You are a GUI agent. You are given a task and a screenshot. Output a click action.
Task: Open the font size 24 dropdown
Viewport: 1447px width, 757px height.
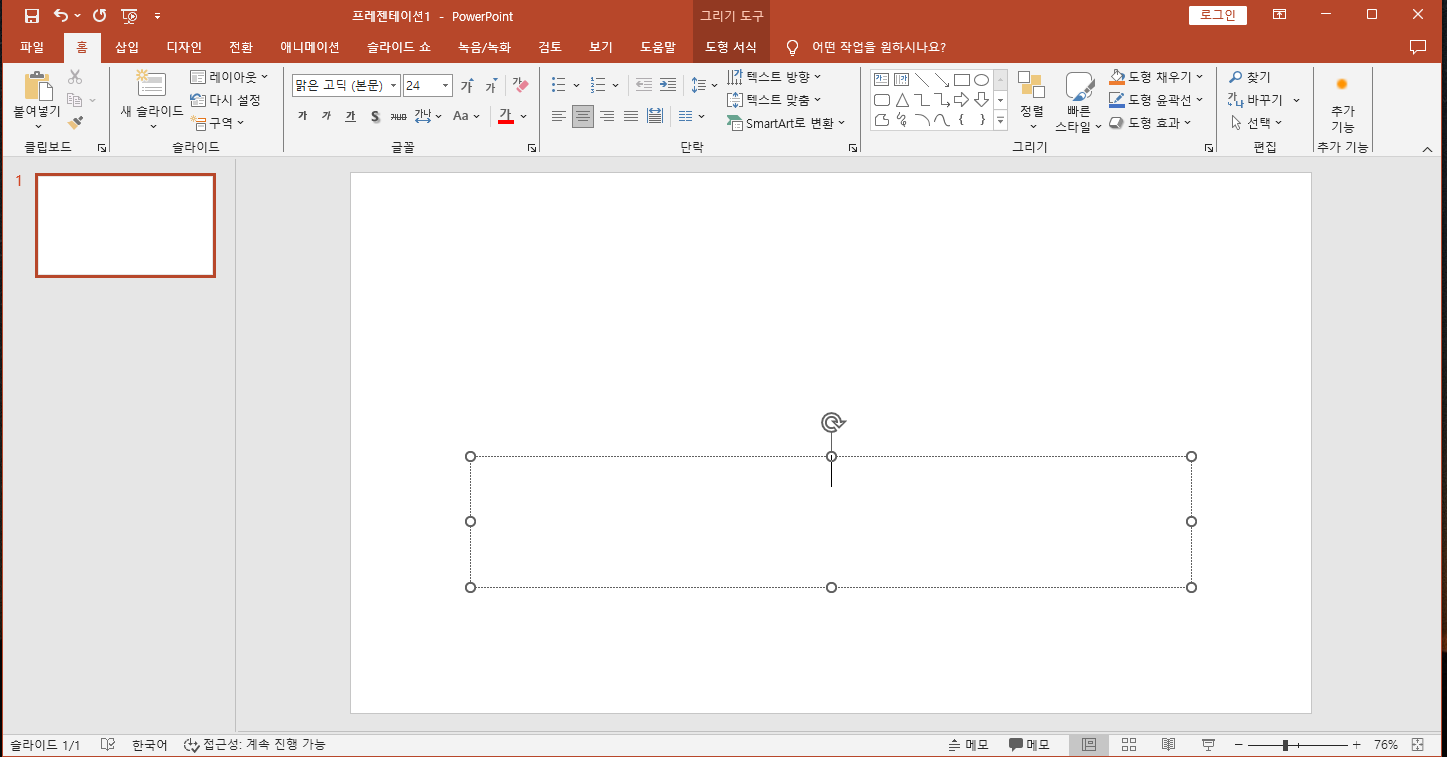click(446, 86)
